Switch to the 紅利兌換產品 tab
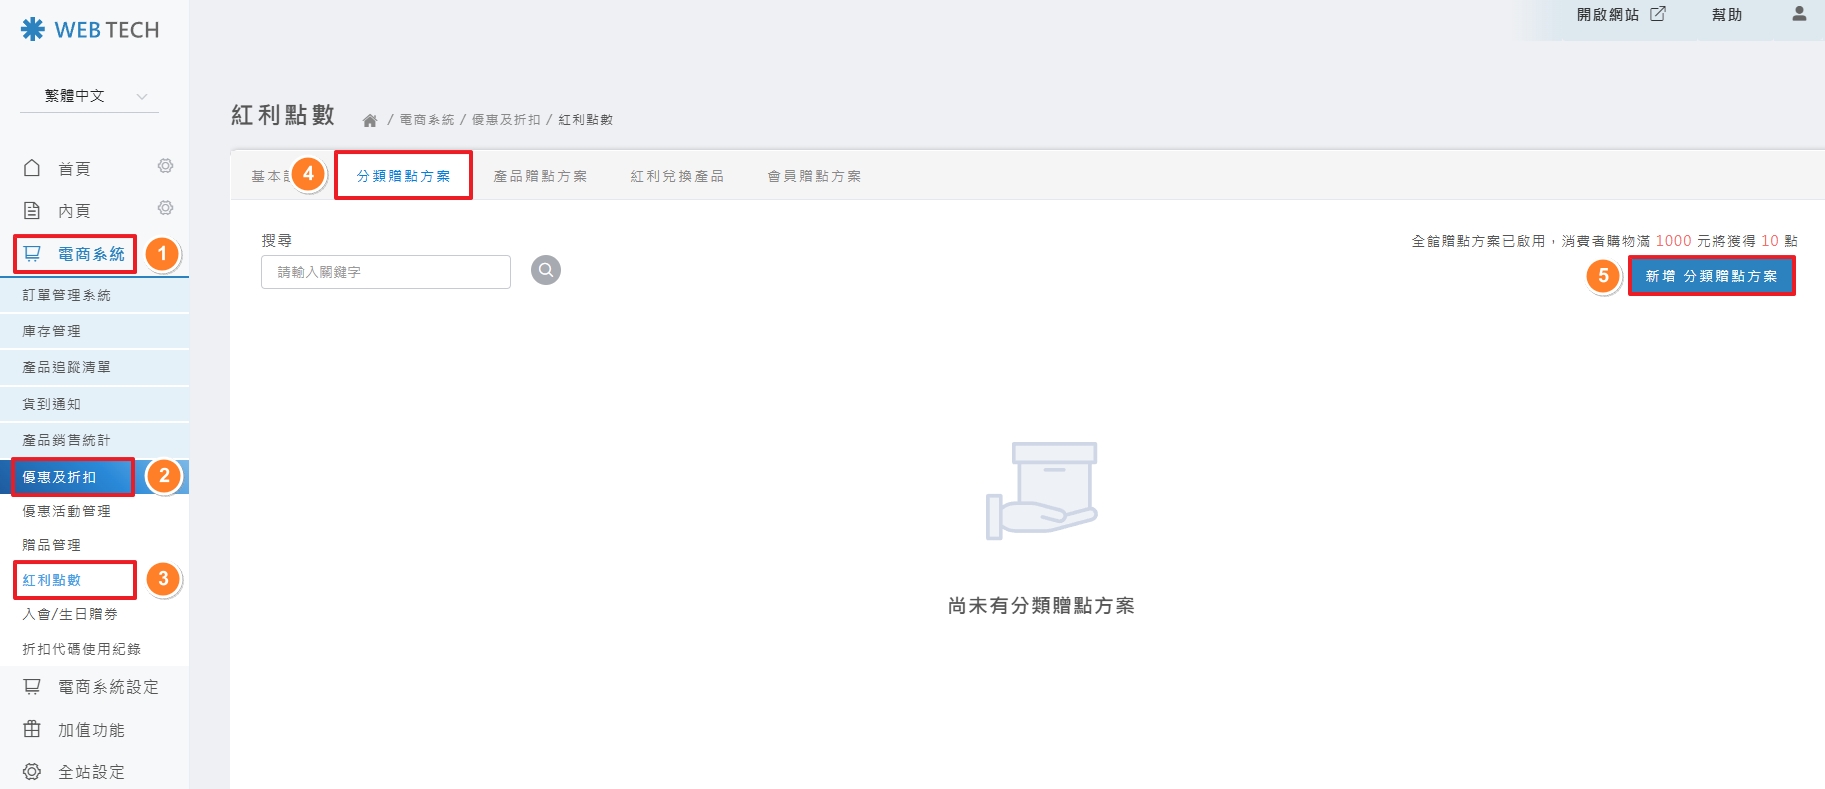Image resolution: width=1825 pixels, height=789 pixels. coord(677,176)
